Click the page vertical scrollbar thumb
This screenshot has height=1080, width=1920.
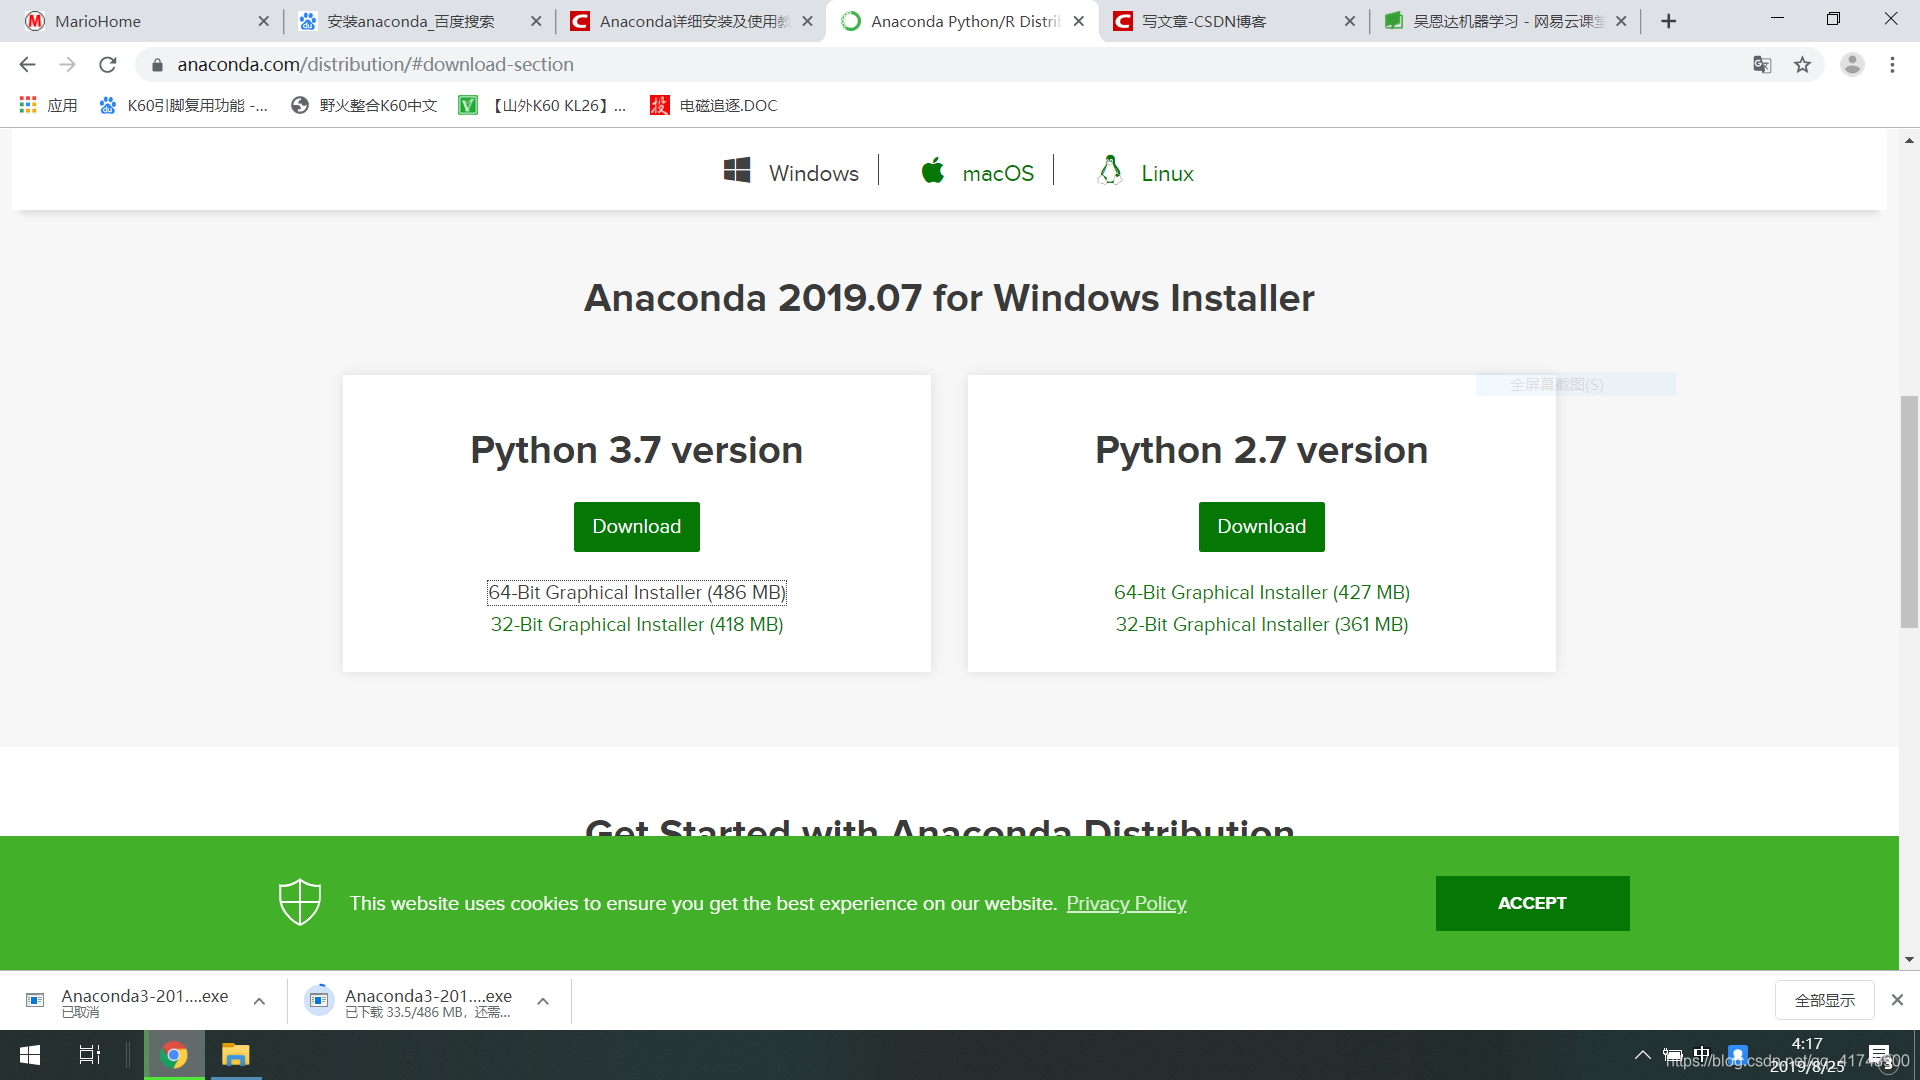pos(1909,512)
